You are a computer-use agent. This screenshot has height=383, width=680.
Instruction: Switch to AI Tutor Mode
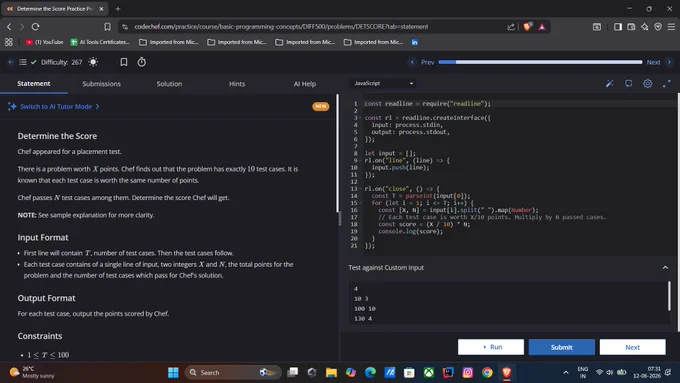(x=54, y=106)
